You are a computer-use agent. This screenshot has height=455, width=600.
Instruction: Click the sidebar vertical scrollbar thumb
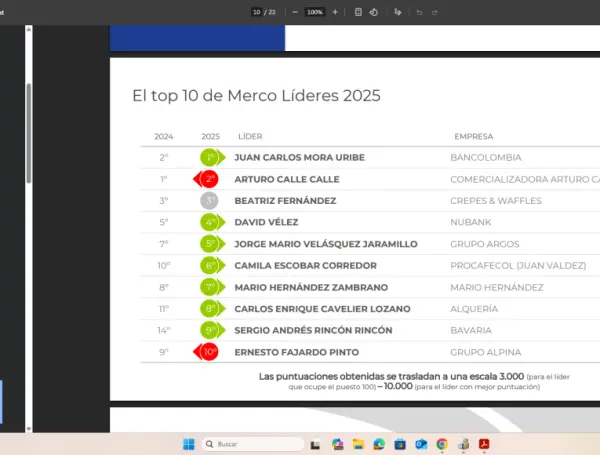click(29, 133)
